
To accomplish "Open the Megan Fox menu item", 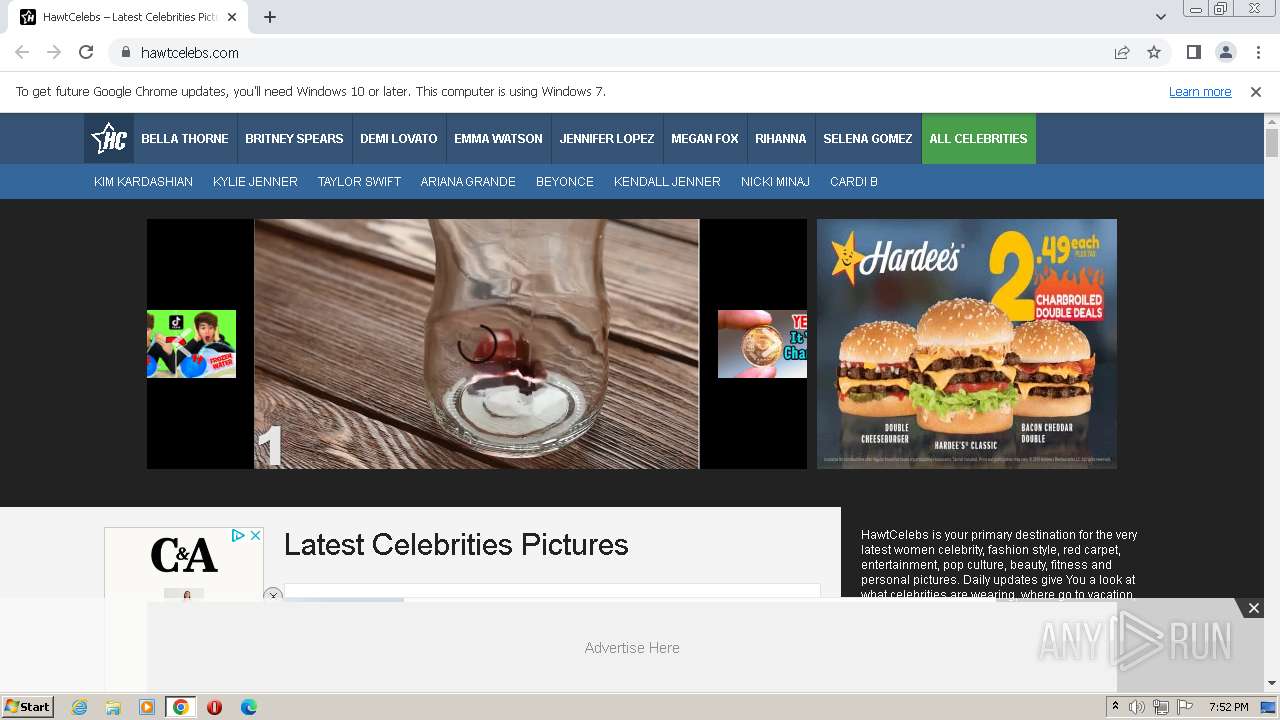I will [x=705, y=139].
